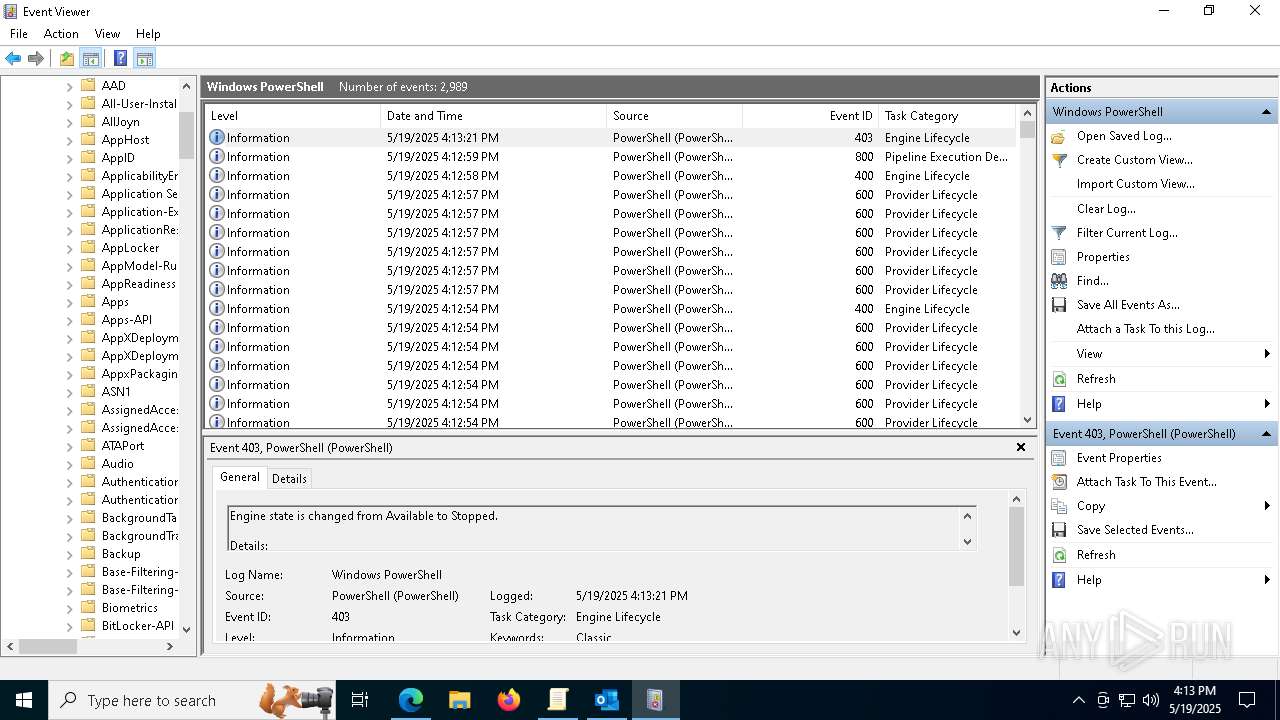1280x720 pixels.
Task: Collapse the Event 403 actions section
Action: click(1266, 434)
